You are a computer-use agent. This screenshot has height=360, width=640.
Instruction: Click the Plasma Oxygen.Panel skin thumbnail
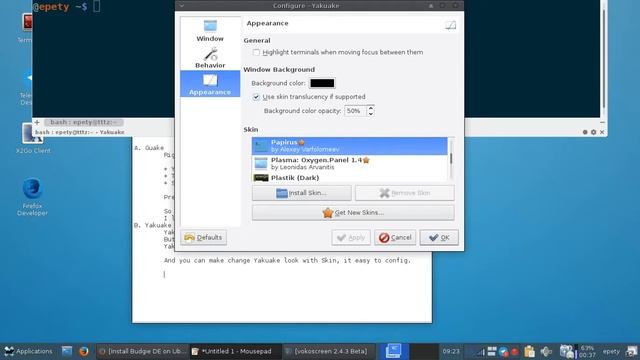pyautogui.click(x=261, y=163)
